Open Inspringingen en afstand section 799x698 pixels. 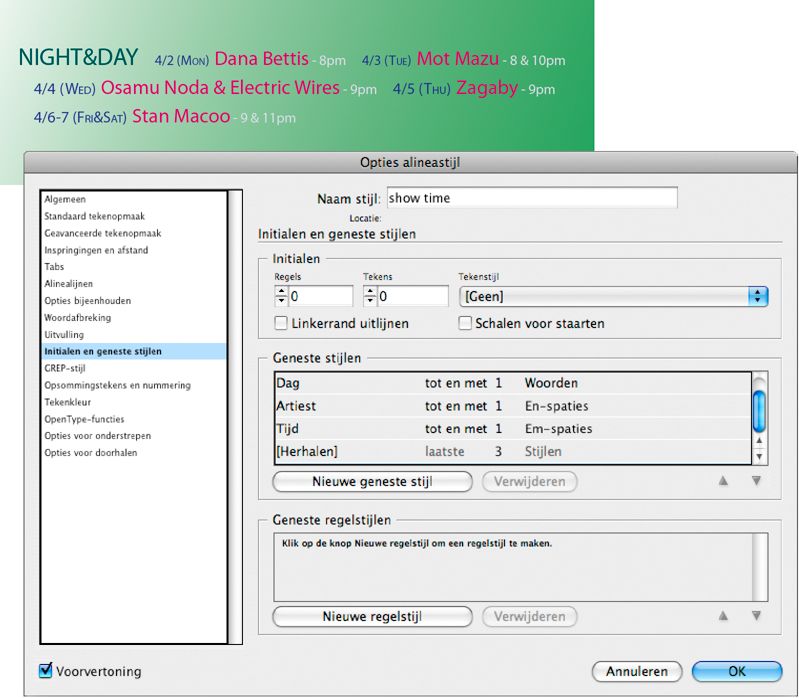click(x=96, y=250)
